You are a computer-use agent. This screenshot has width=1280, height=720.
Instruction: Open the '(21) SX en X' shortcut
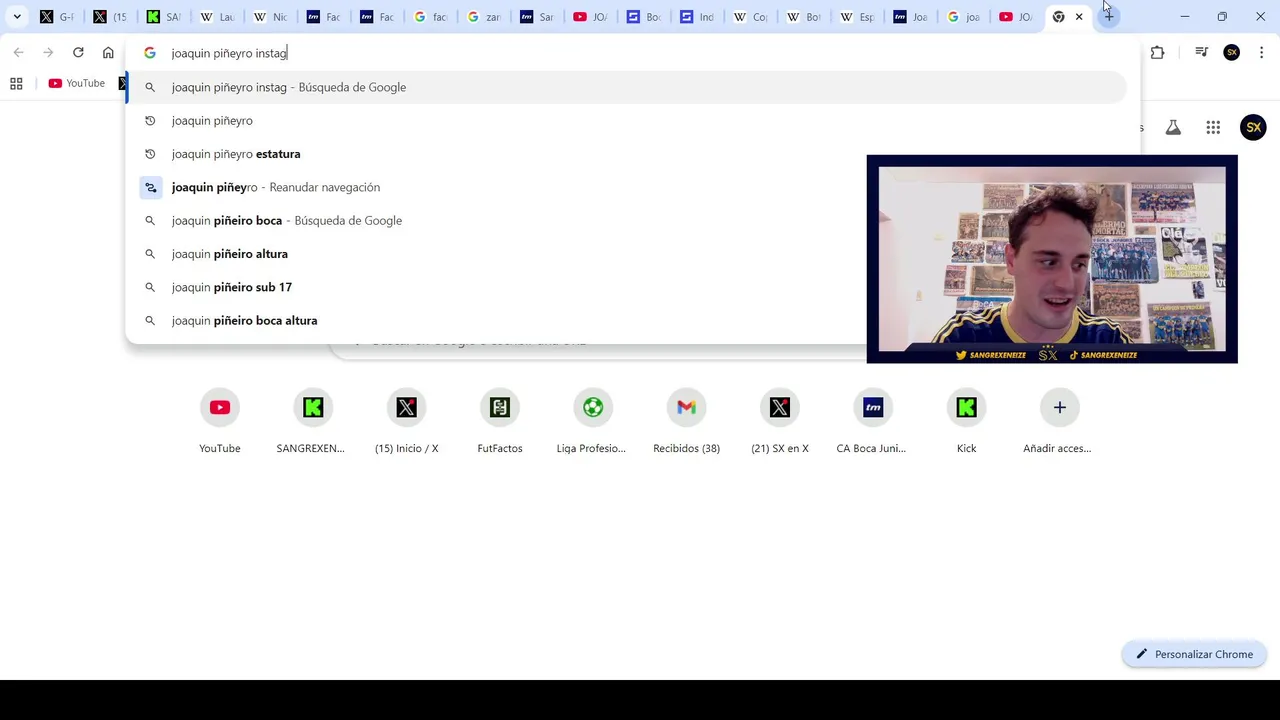tap(780, 423)
